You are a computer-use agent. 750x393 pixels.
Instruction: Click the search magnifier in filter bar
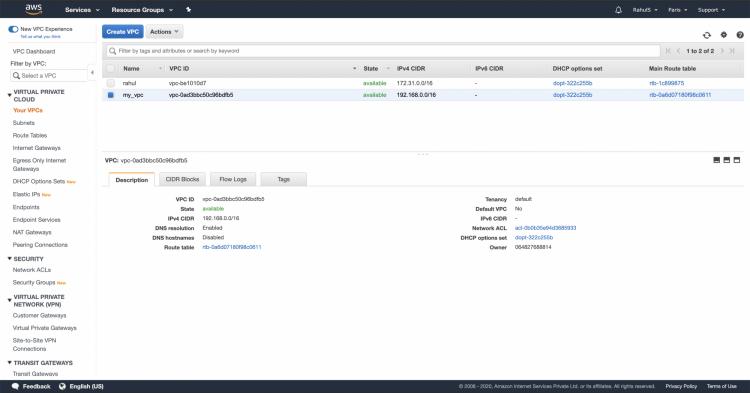point(112,51)
